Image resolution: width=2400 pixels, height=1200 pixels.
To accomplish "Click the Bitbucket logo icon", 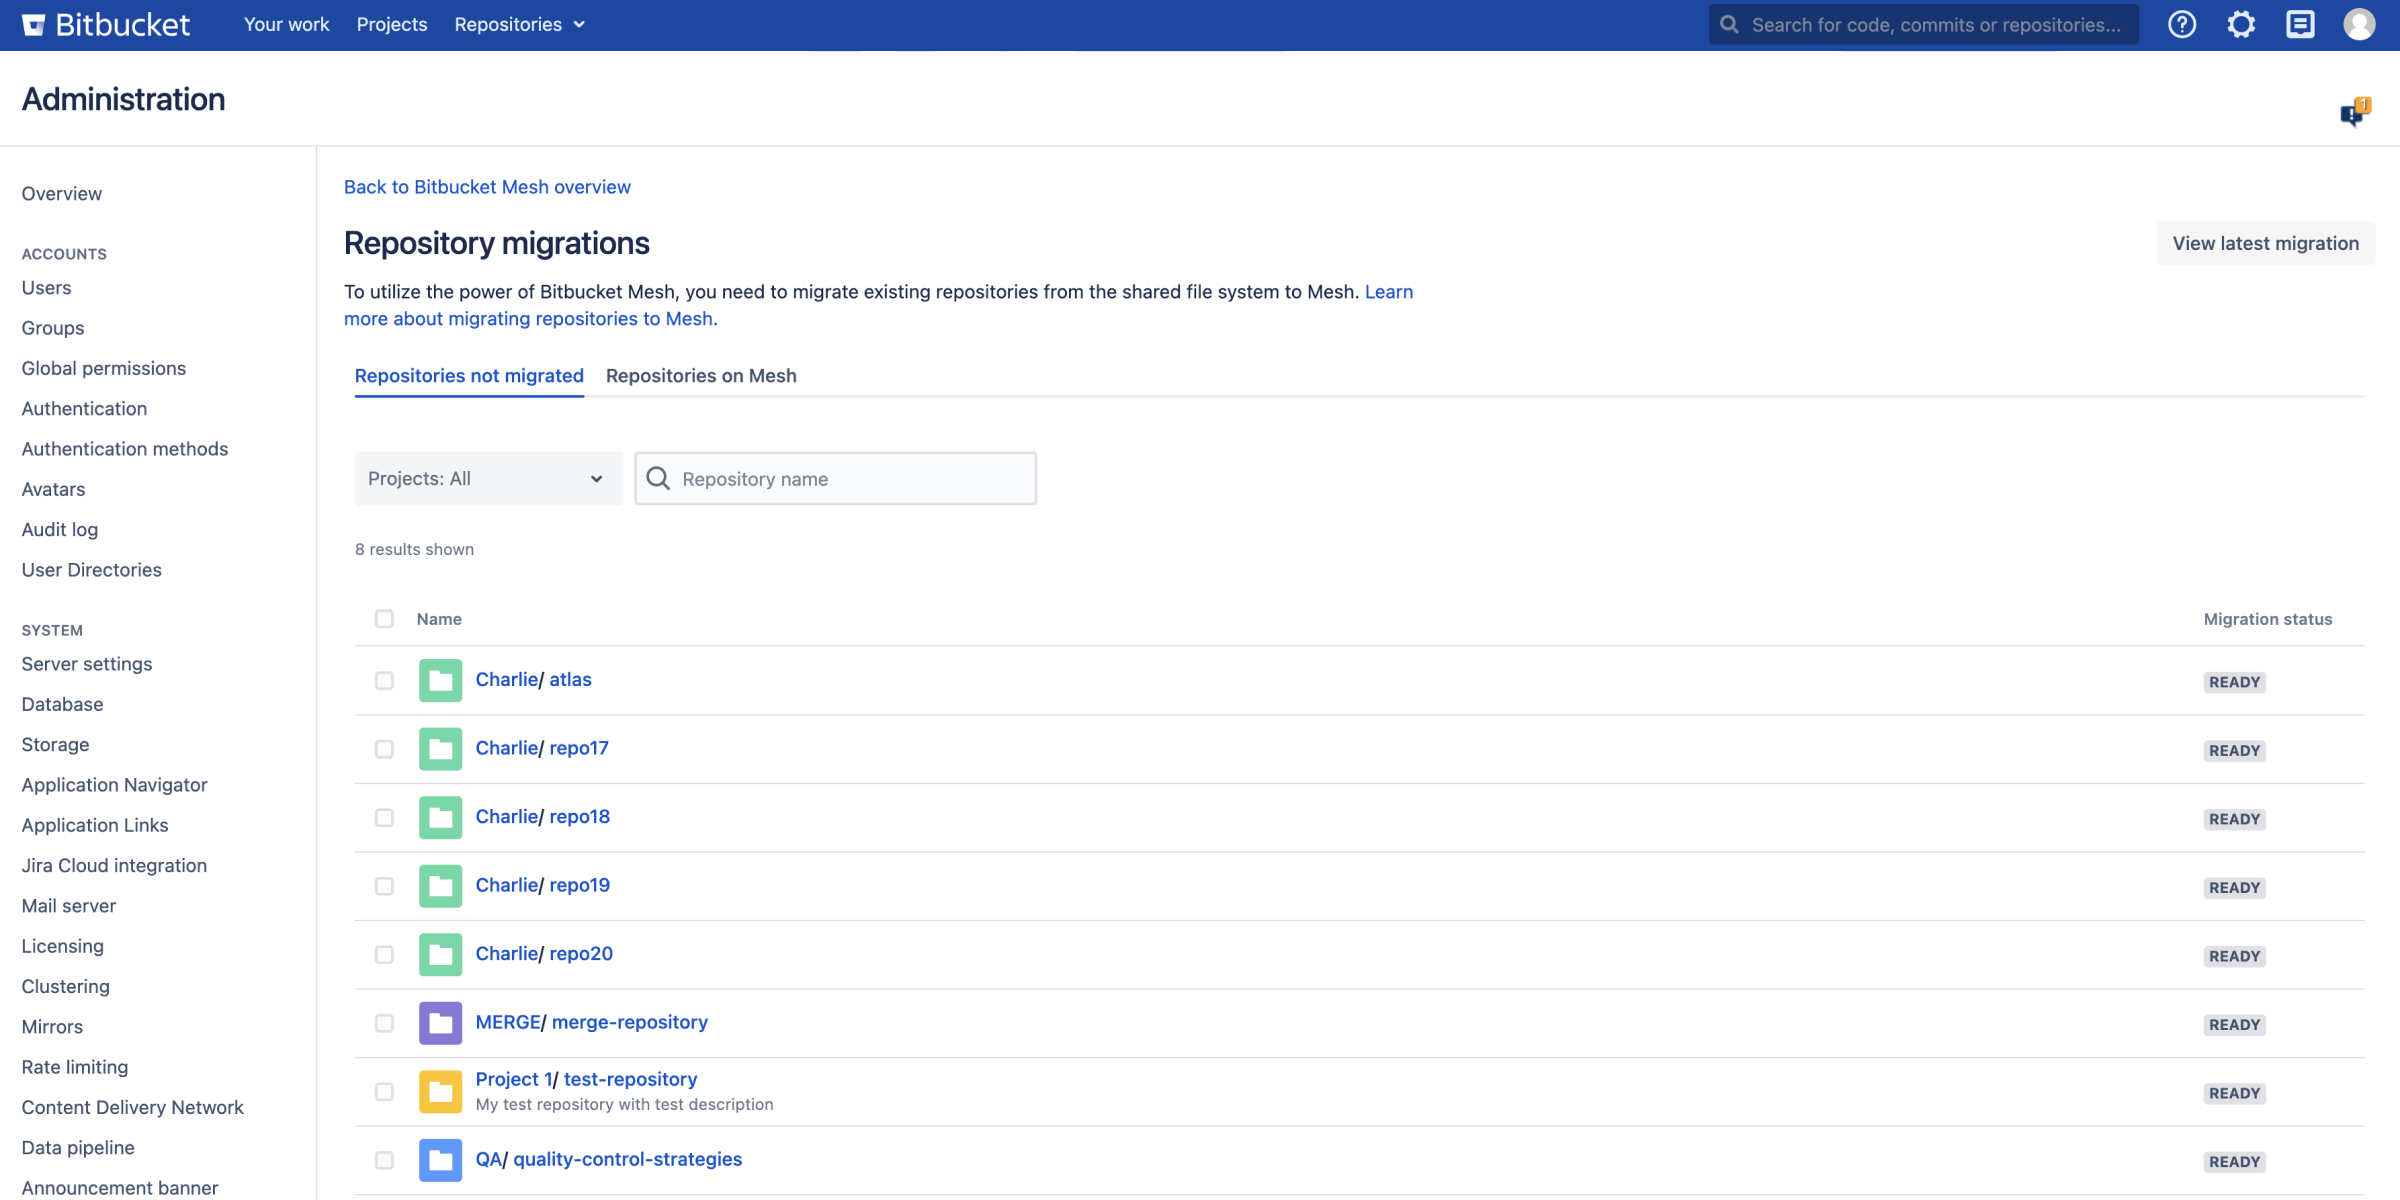I will pyautogui.click(x=33, y=24).
